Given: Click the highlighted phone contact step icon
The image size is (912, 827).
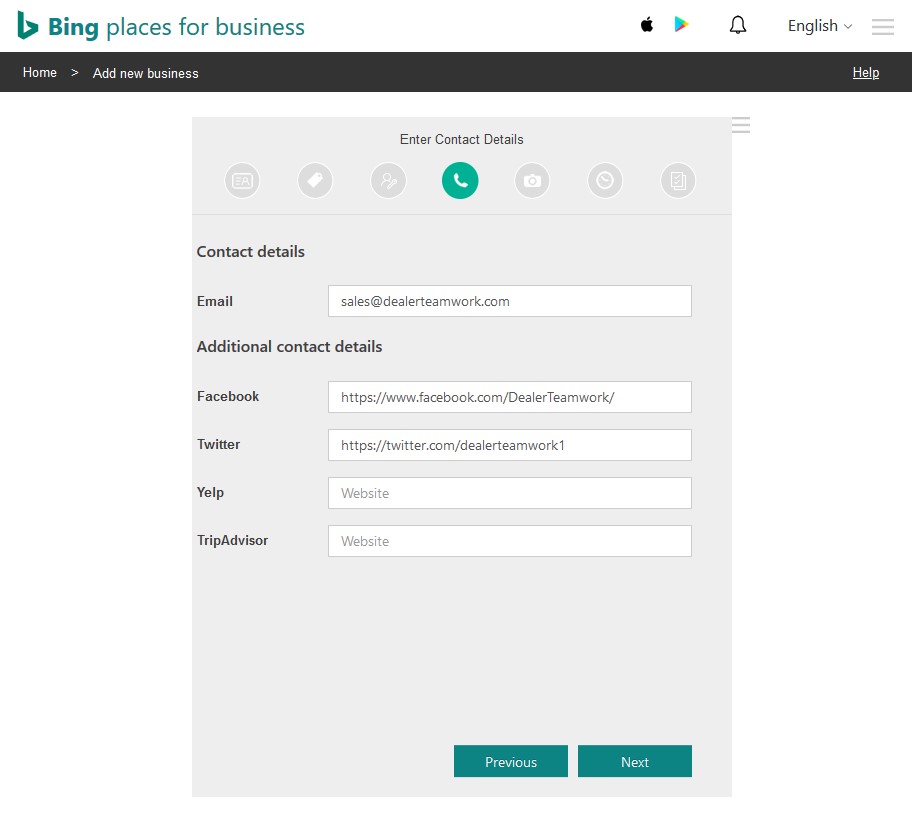Looking at the screenshot, I should click(x=460, y=180).
